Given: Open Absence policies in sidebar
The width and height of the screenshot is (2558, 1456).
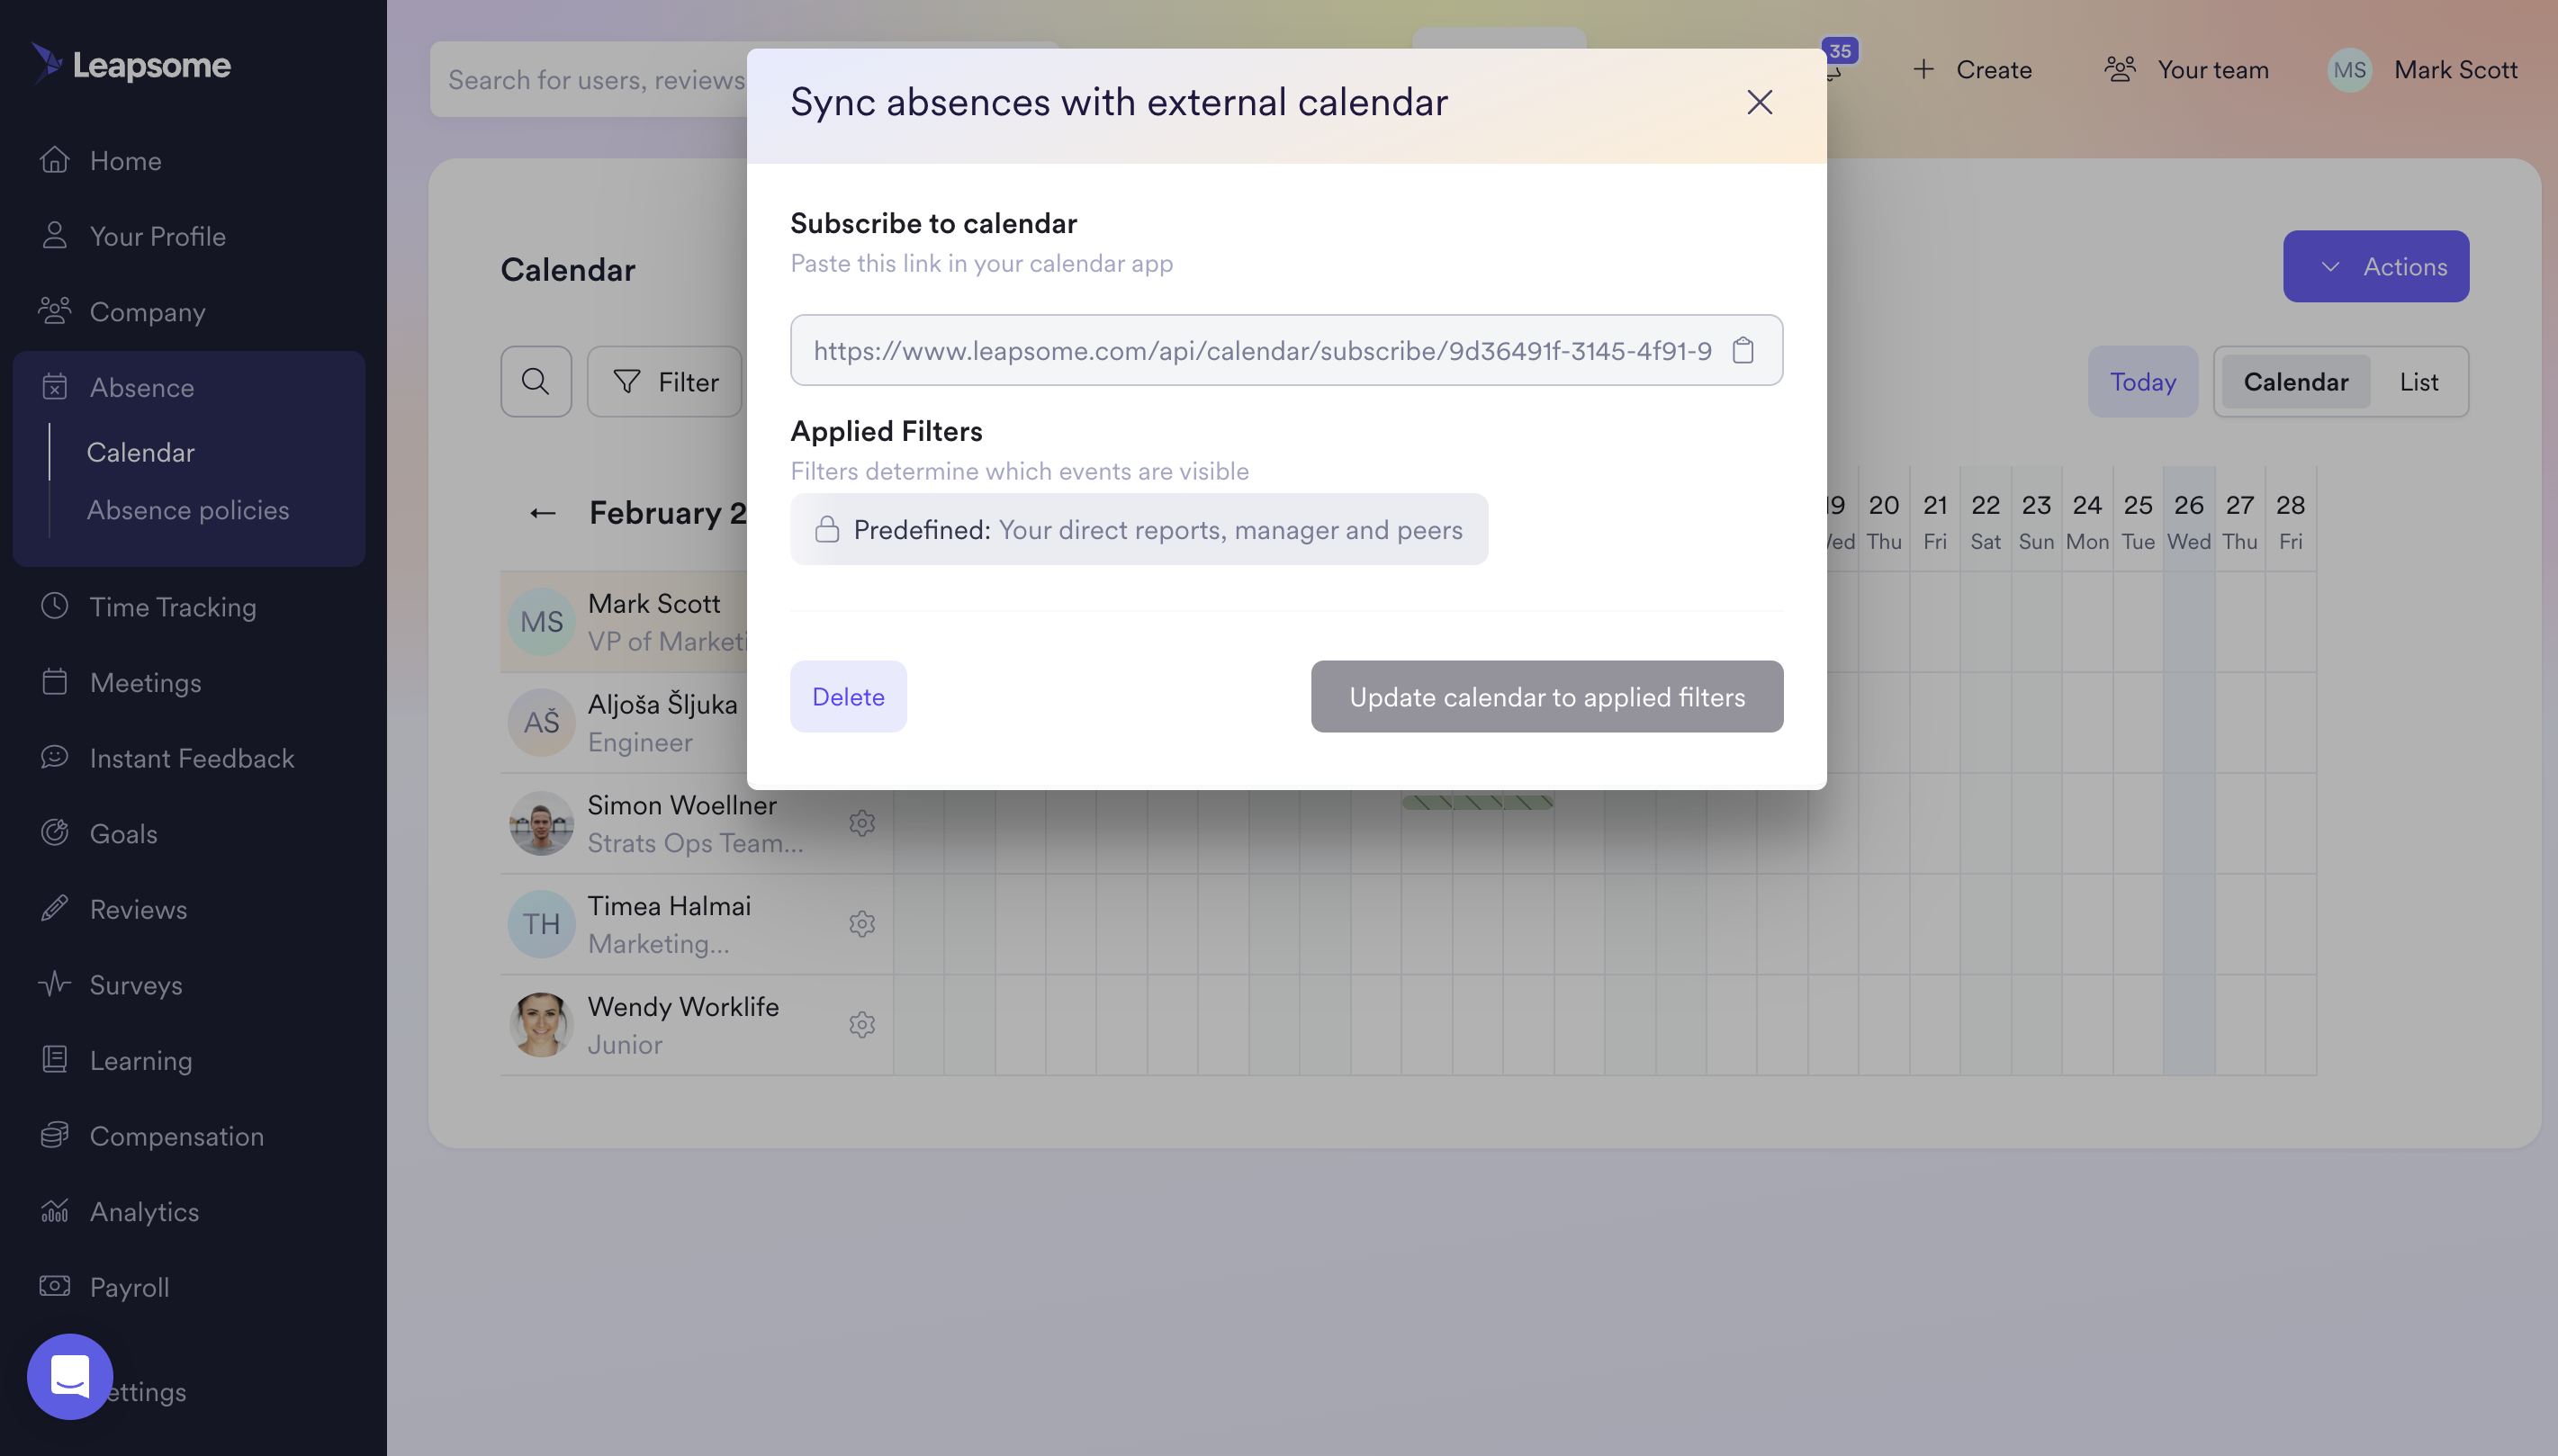Looking at the screenshot, I should 187,510.
